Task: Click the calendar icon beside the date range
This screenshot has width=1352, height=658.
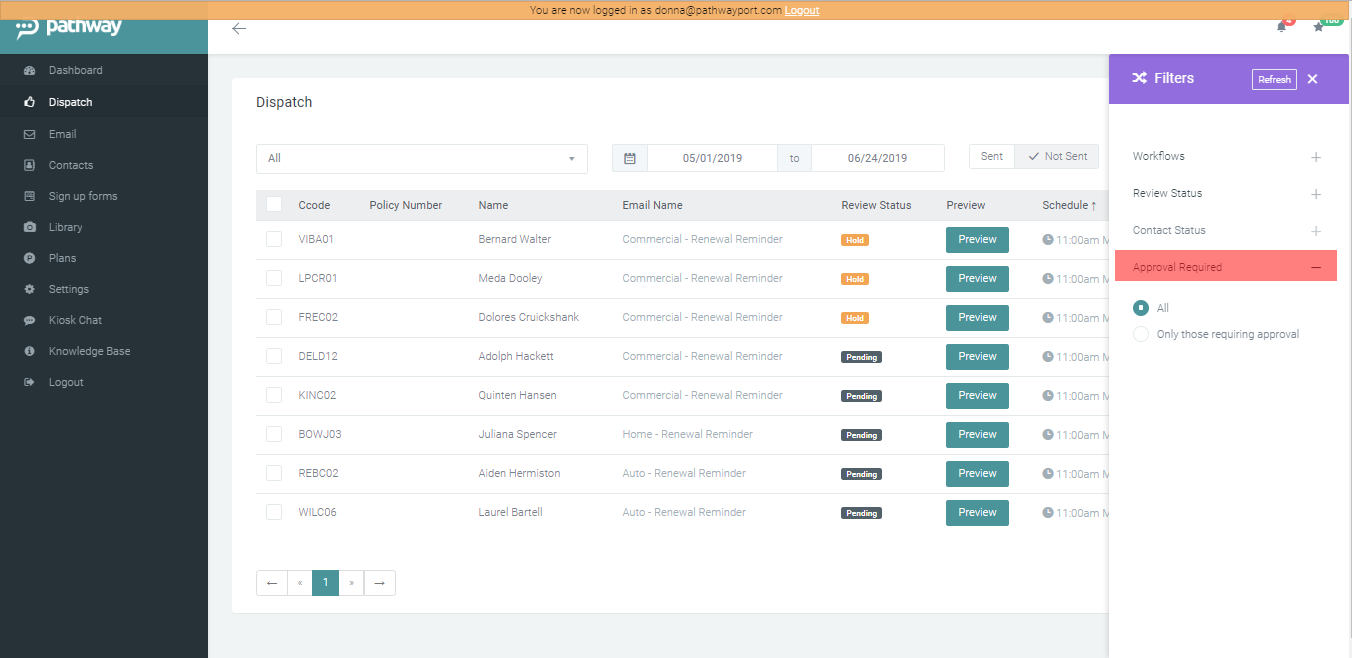Action: pyautogui.click(x=629, y=157)
